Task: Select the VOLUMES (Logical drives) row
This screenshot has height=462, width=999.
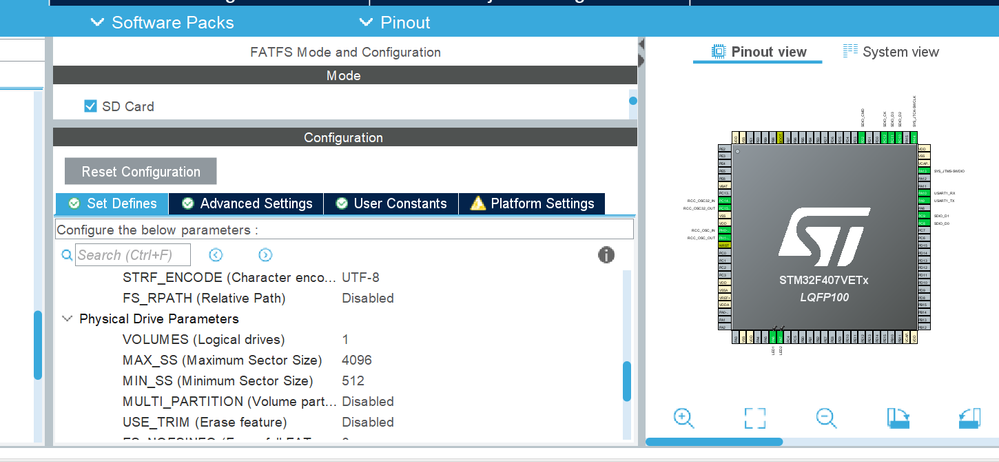Action: click(341, 339)
